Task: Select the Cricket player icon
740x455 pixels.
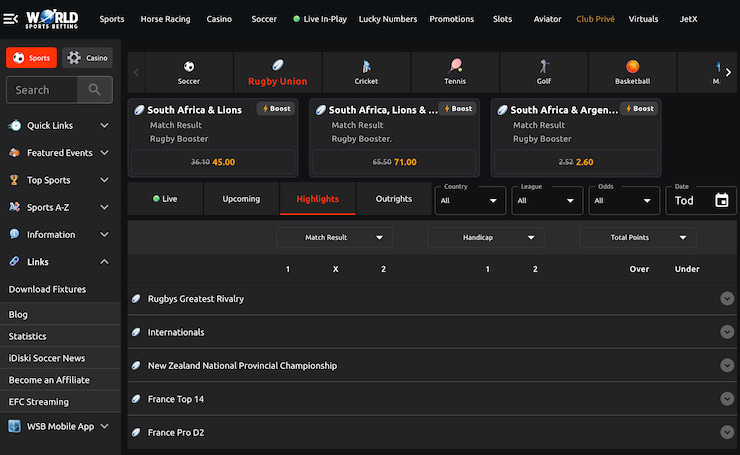Action: tap(366, 67)
